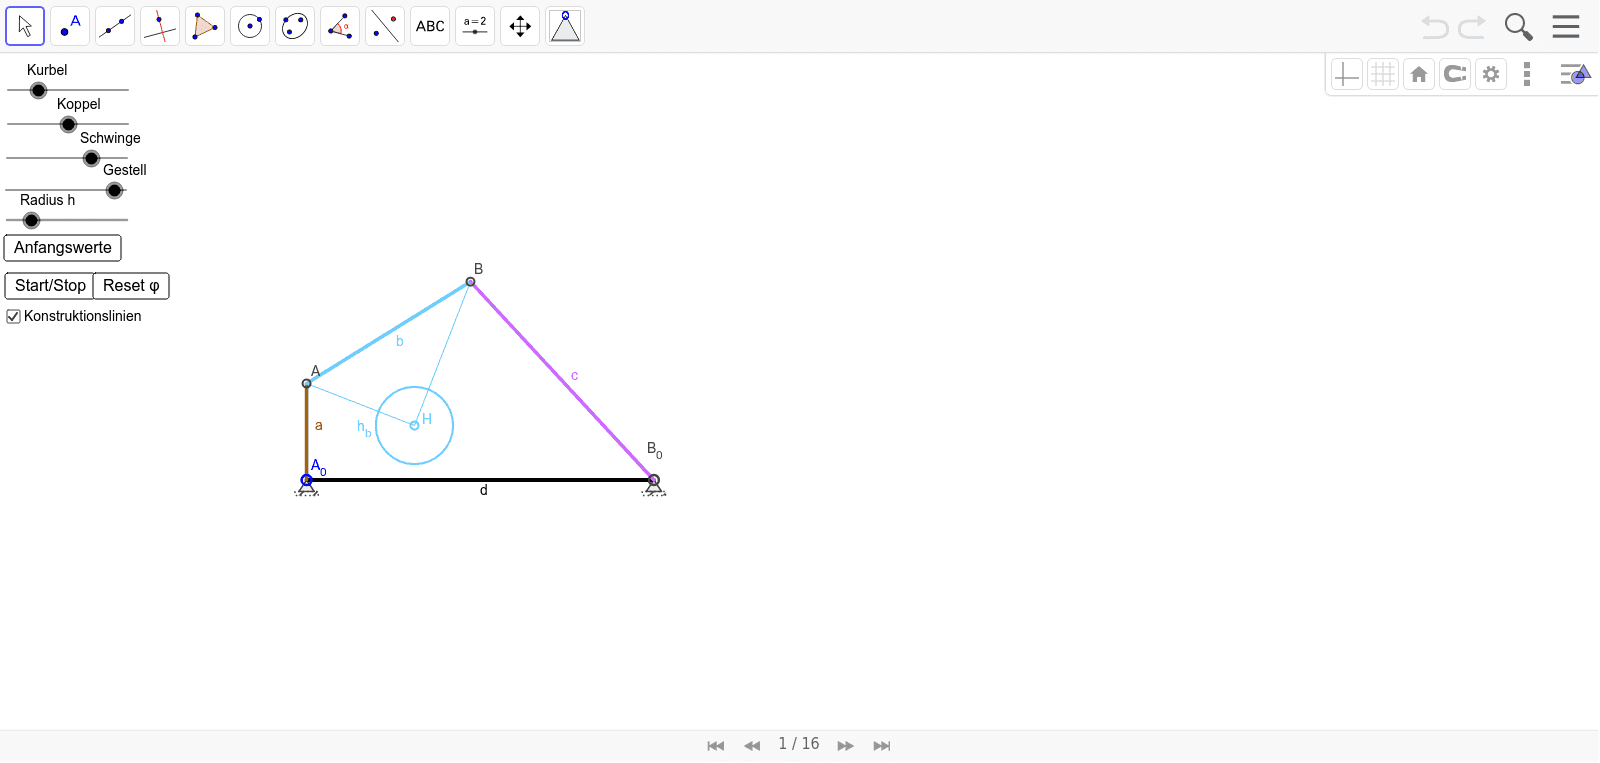
Task: Select the Slider a=2 tool
Action: point(475,26)
